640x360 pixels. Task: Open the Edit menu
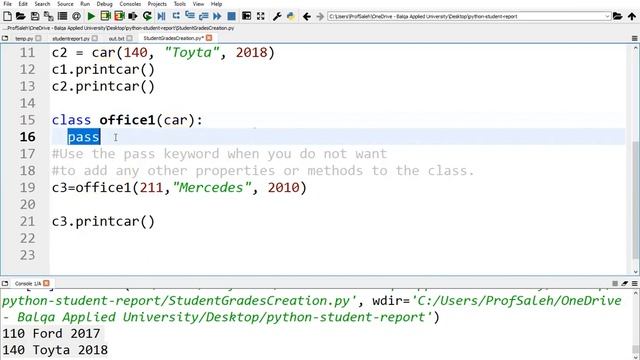(x=23, y=4)
